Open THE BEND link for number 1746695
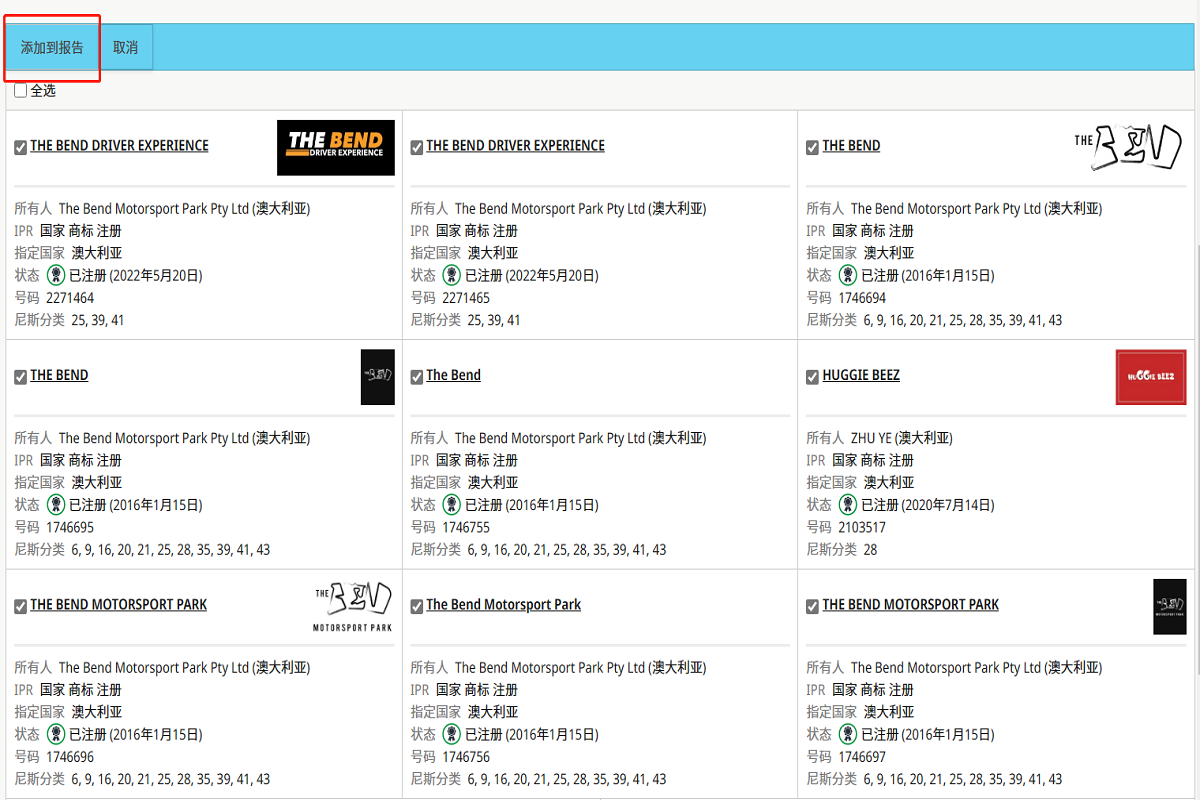The image size is (1200, 800). coord(59,375)
